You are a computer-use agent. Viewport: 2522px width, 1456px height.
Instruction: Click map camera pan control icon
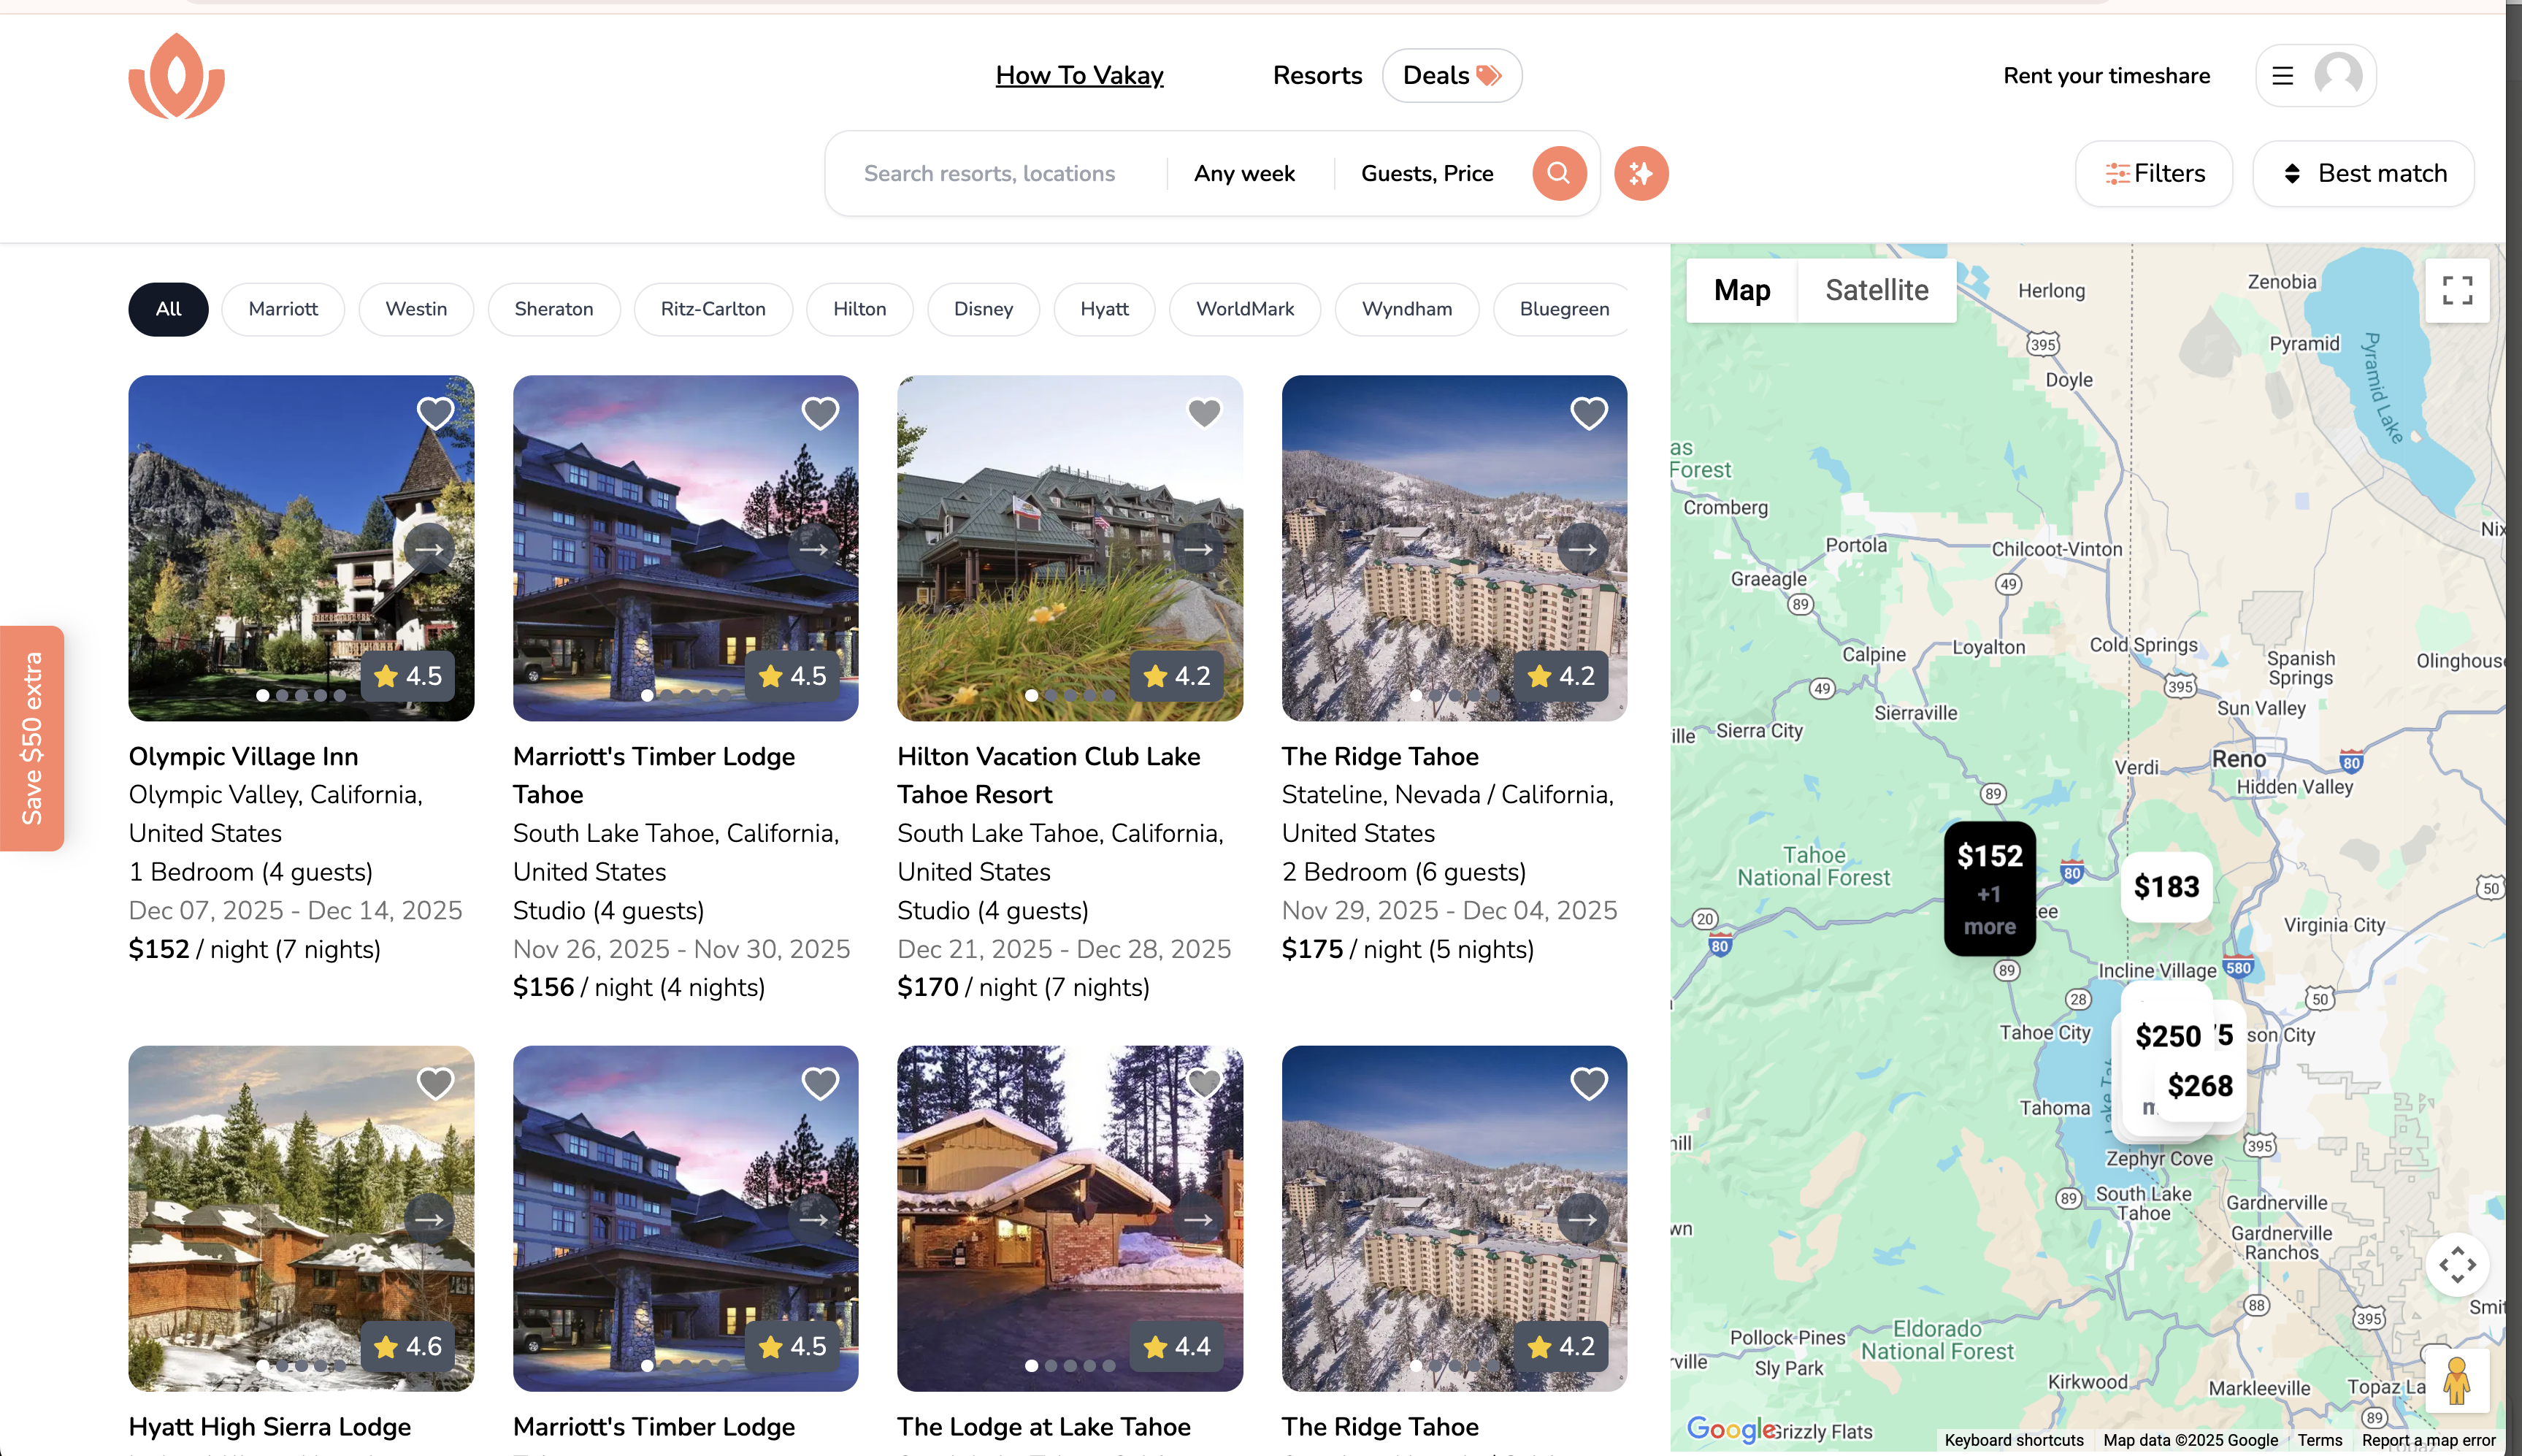coord(2456,1265)
